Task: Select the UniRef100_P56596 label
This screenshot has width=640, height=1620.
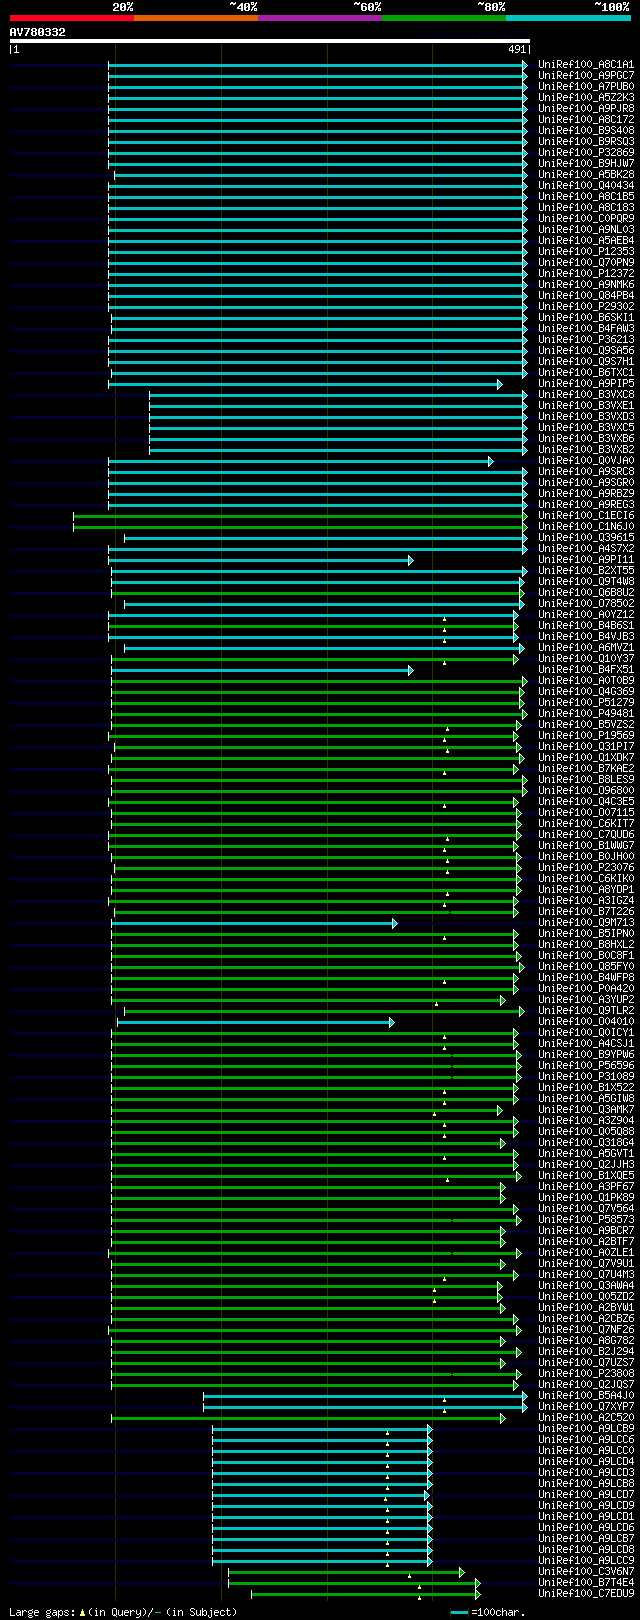Action: coord(586,1066)
